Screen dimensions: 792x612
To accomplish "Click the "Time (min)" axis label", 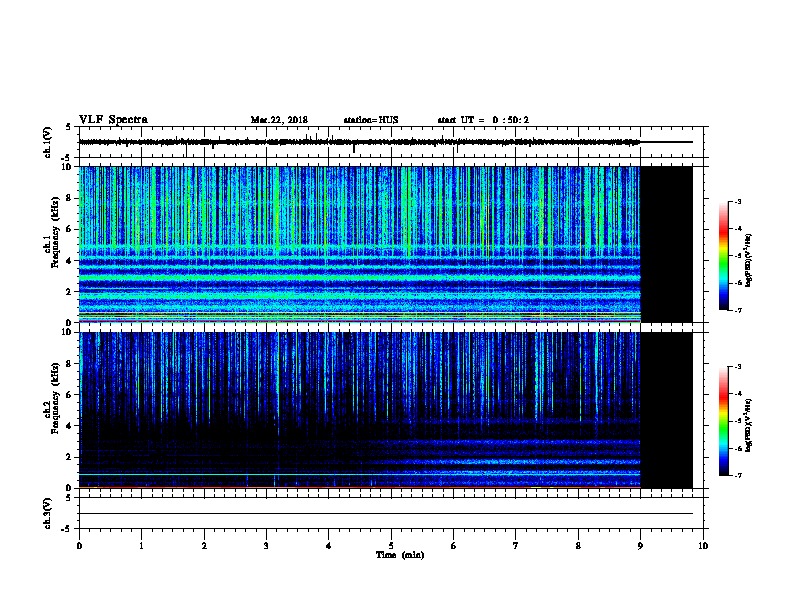I will [x=400, y=555].
